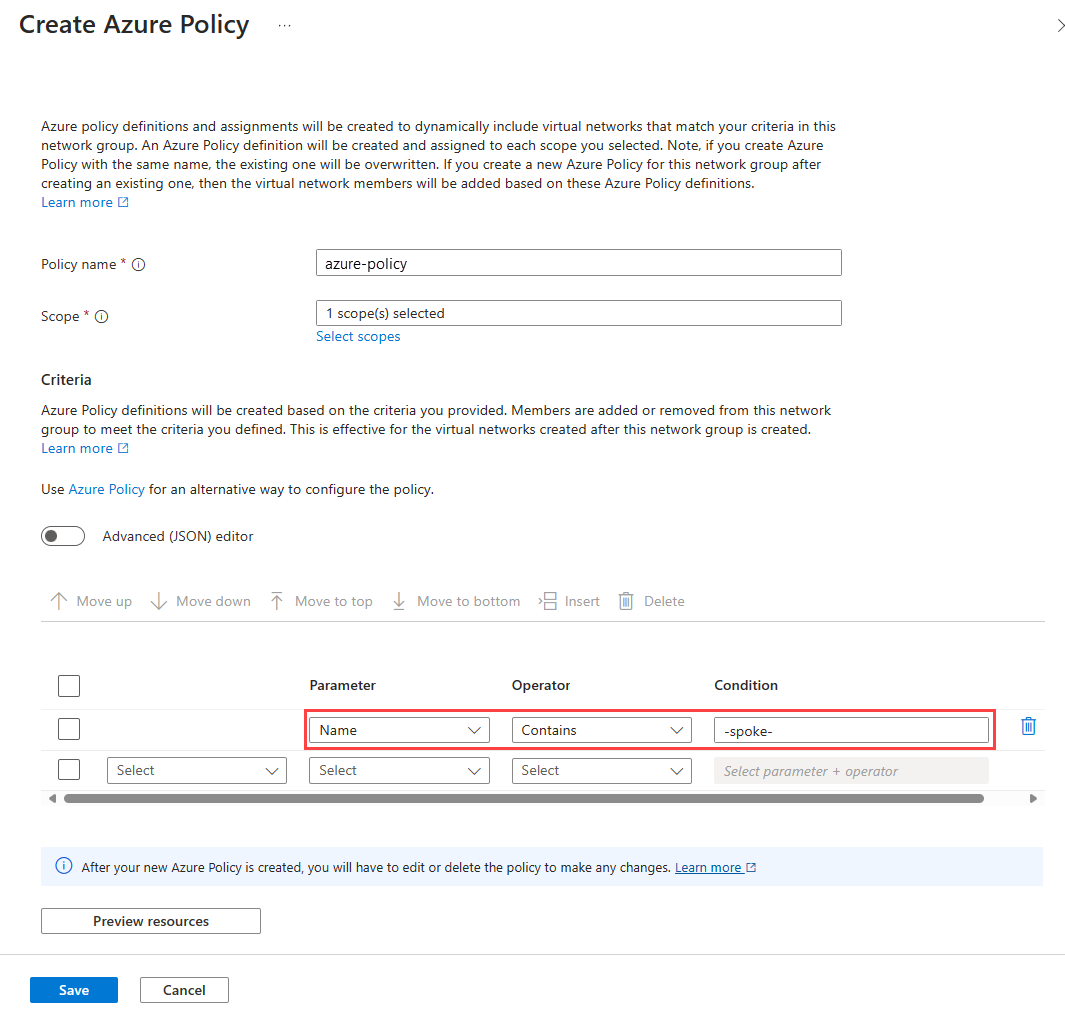This screenshot has height=1016, width=1065.
Task: Click the Select scopes link
Action: [x=358, y=336]
